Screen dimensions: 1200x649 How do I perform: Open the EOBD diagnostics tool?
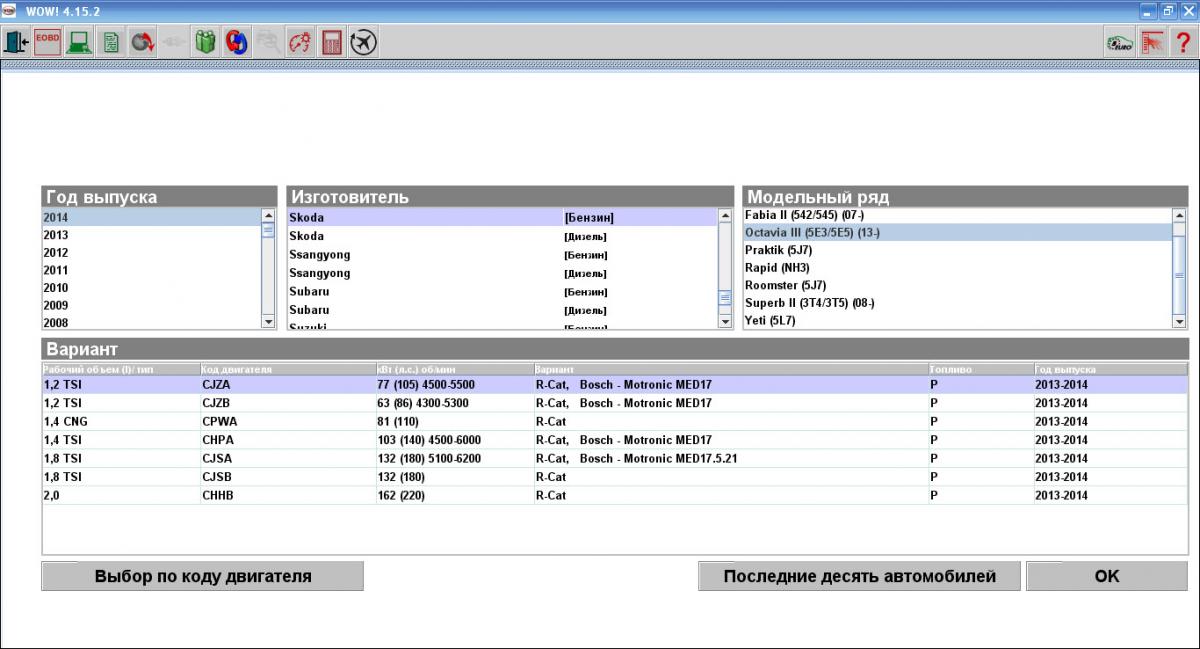coord(48,42)
